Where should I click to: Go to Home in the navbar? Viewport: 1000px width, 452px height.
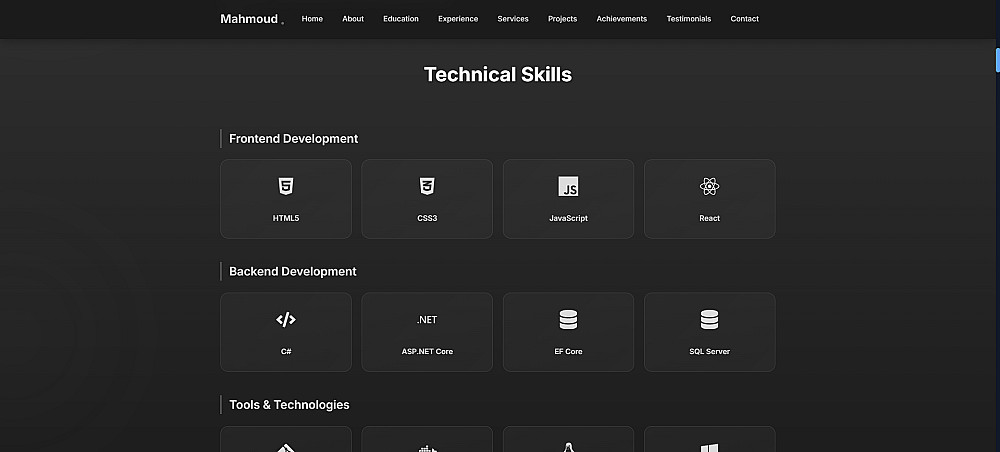(312, 19)
